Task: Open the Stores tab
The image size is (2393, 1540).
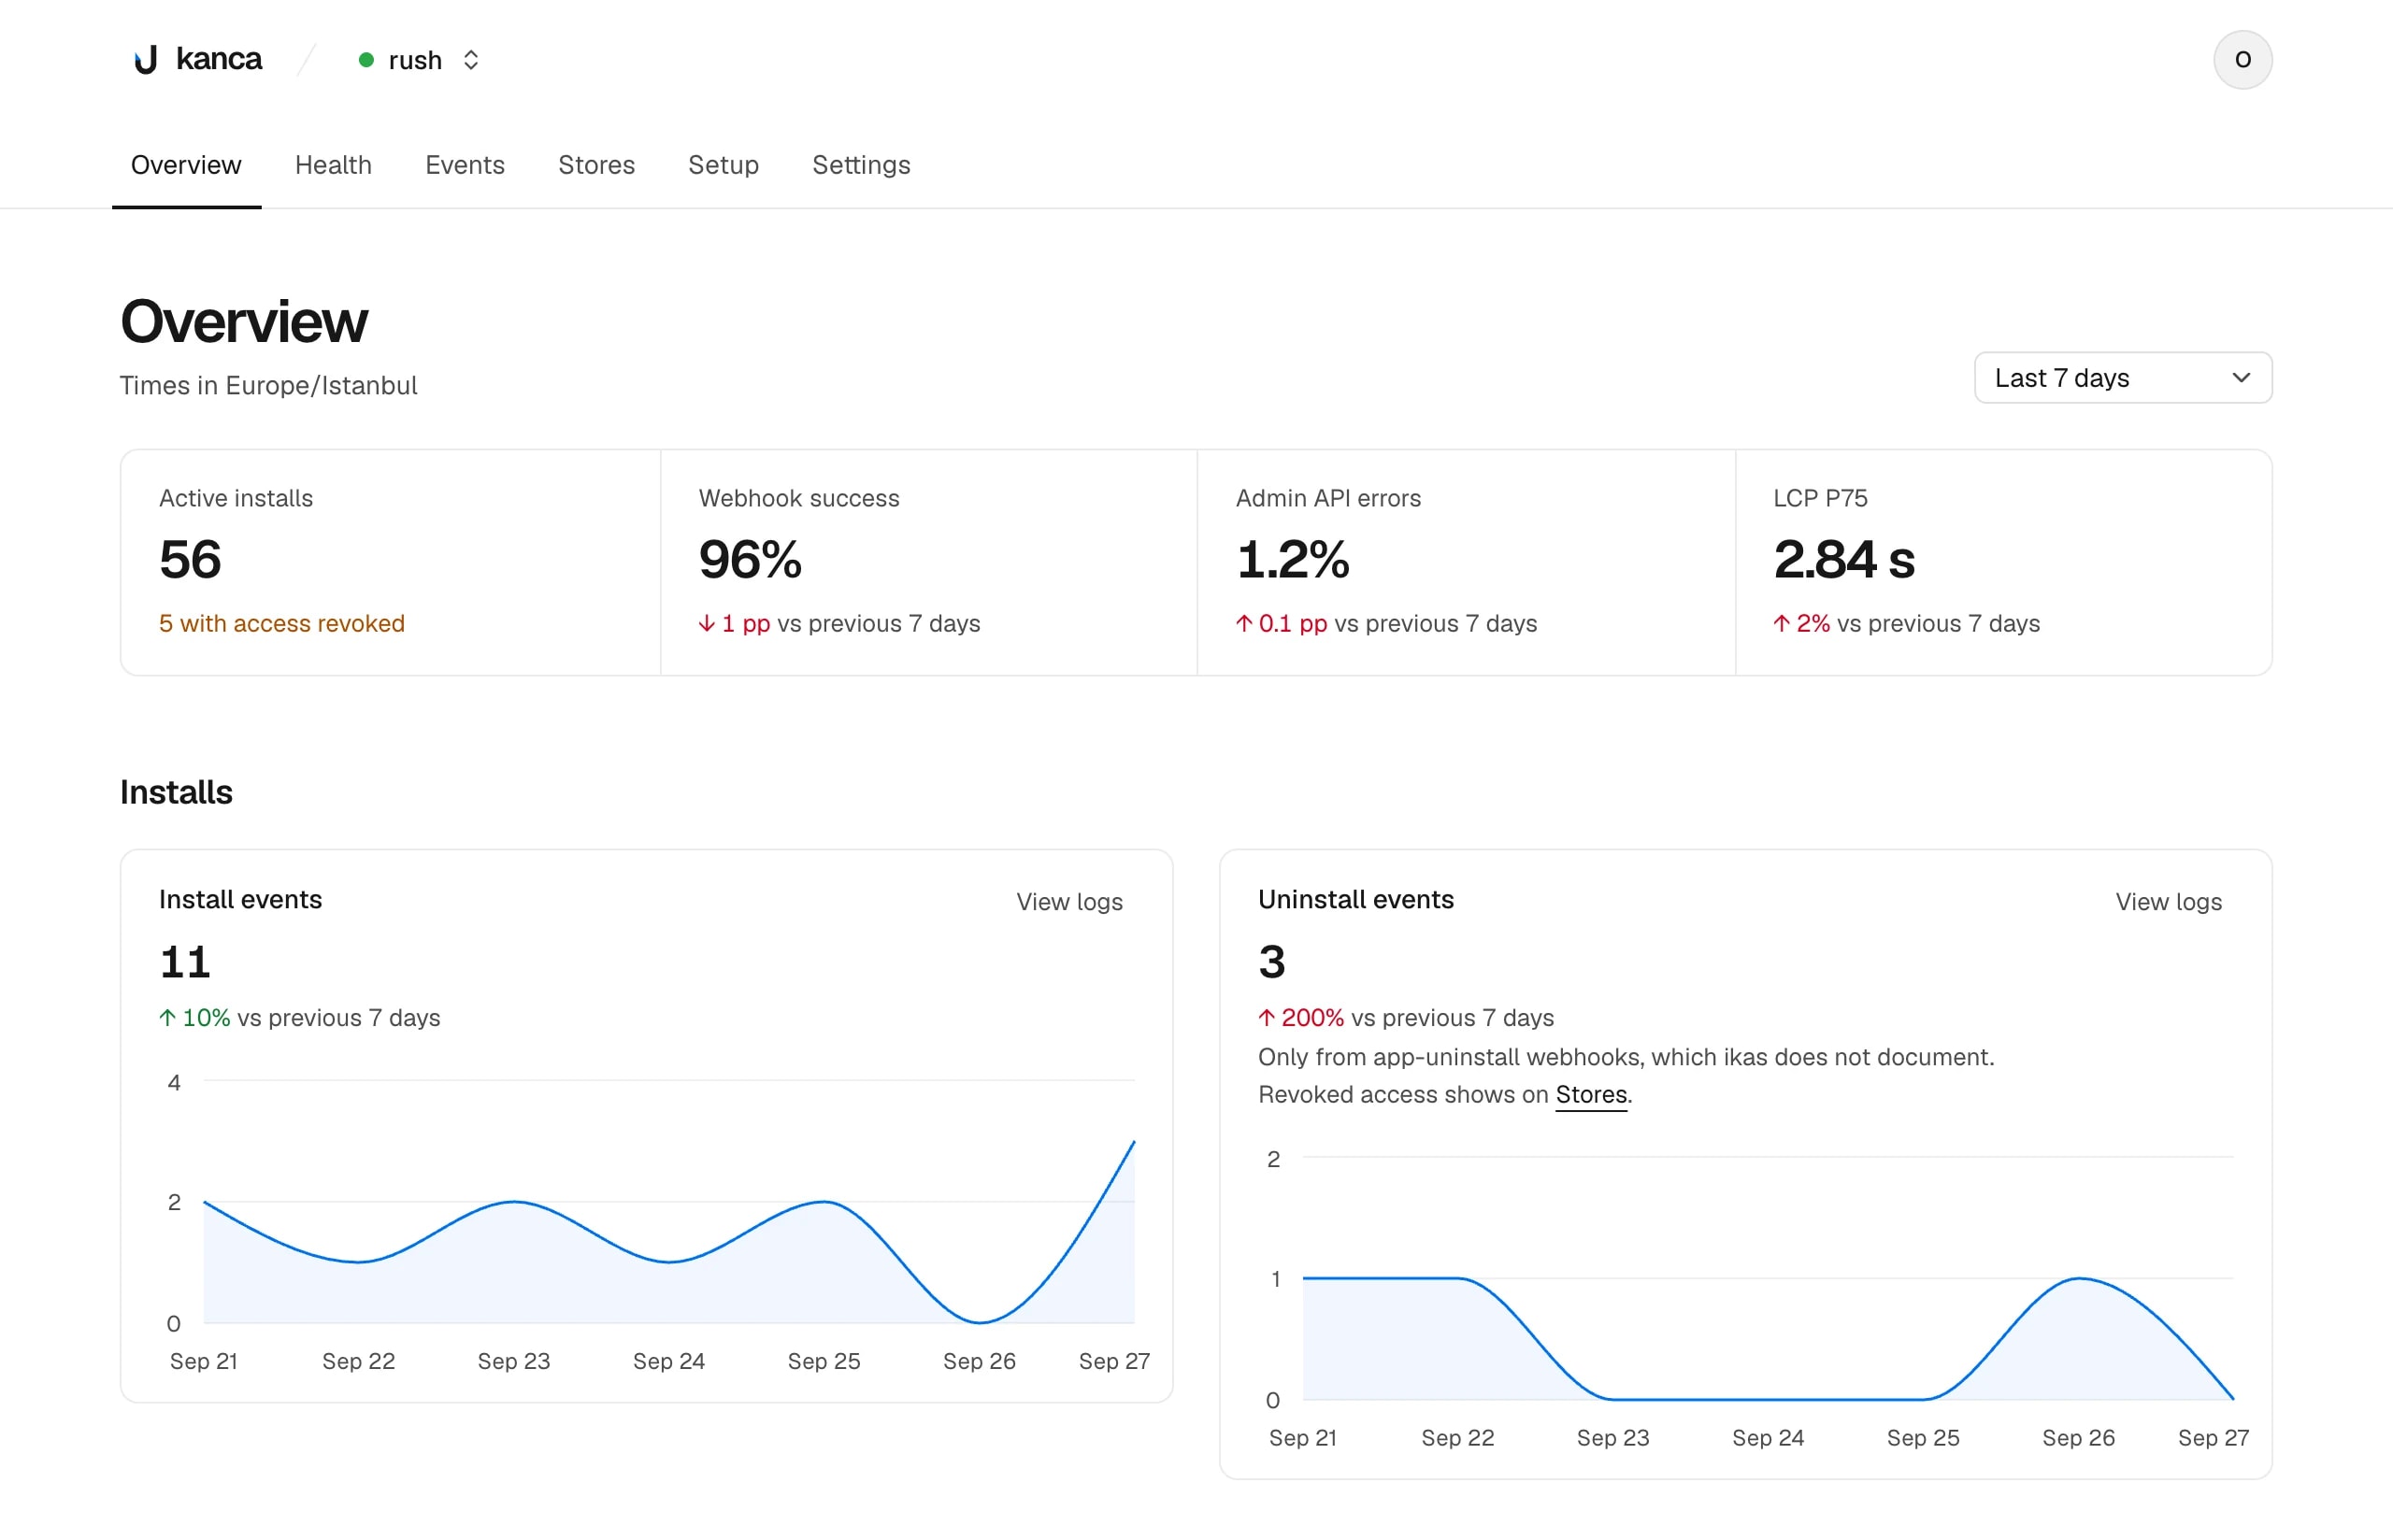Action: point(596,165)
